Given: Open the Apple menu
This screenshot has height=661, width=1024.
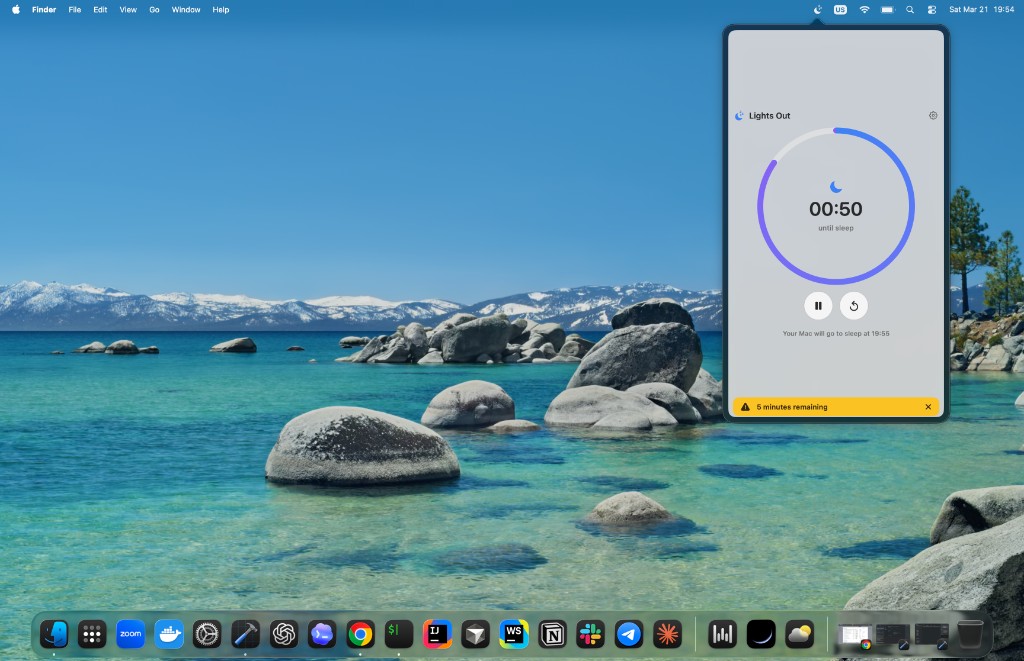Looking at the screenshot, I should tap(16, 10).
